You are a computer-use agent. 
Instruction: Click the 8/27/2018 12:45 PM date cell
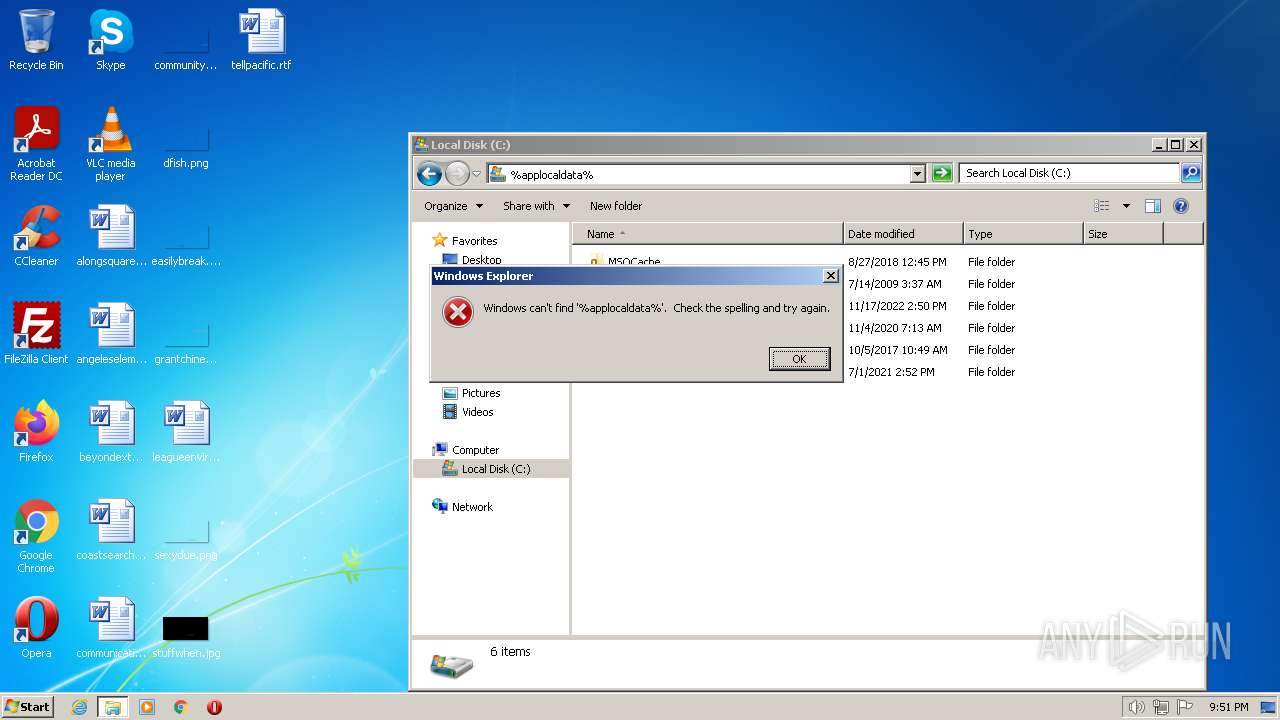897,262
